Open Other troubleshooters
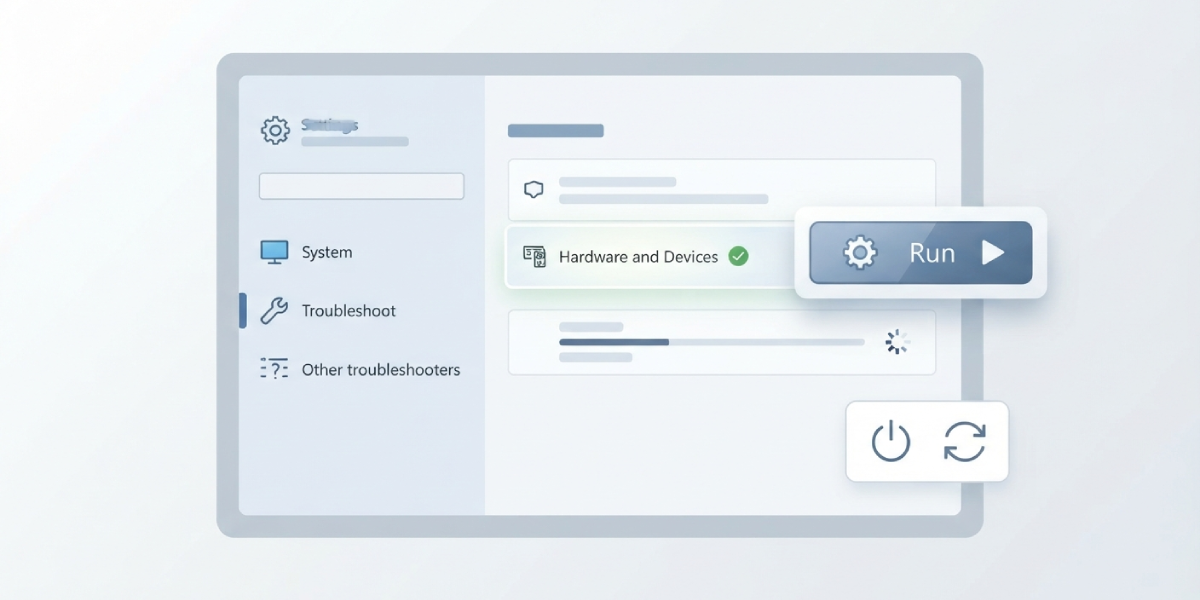 [x=381, y=370]
